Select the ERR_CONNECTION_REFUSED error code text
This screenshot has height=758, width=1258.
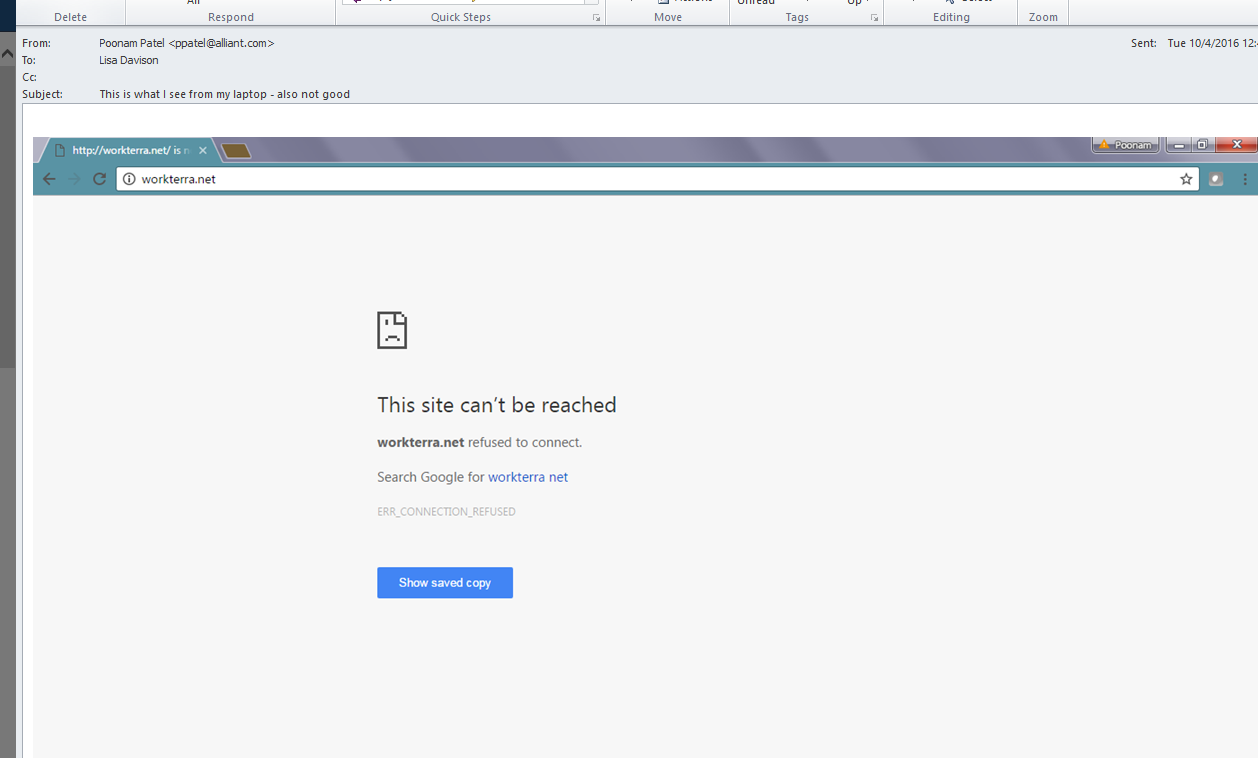446,512
